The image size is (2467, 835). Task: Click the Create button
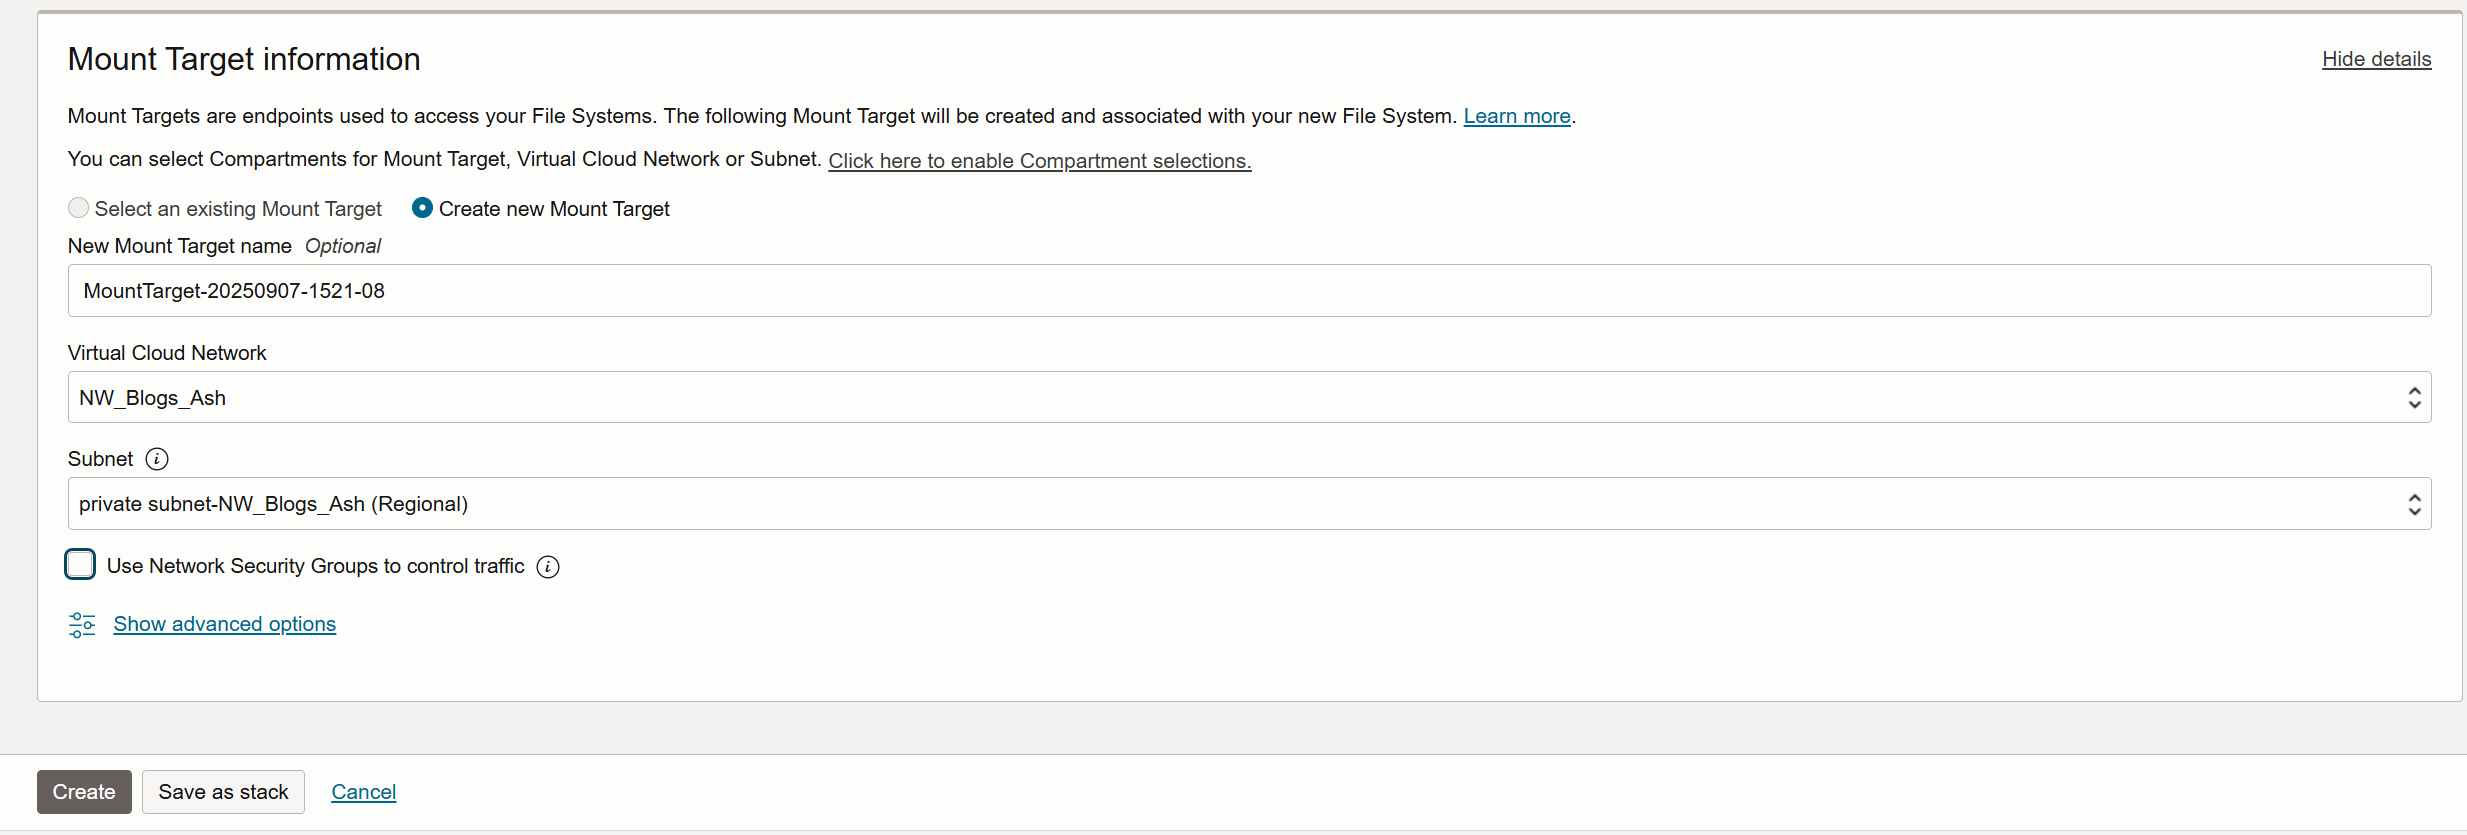pyautogui.click(x=84, y=792)
